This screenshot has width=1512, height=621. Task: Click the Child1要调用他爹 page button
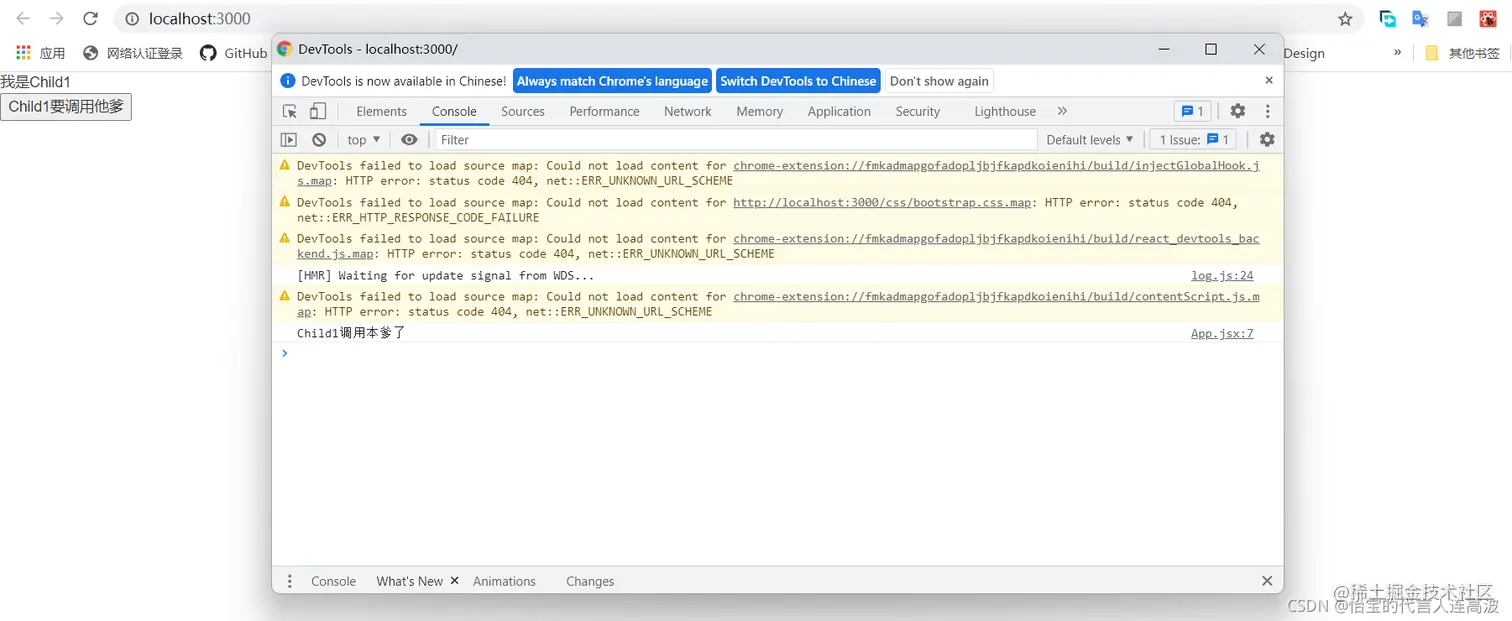tap(66, 106)
